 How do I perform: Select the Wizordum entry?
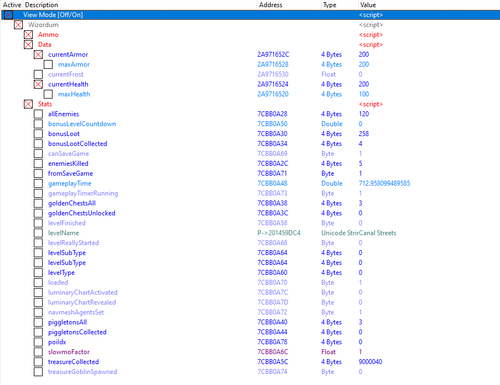43,25
